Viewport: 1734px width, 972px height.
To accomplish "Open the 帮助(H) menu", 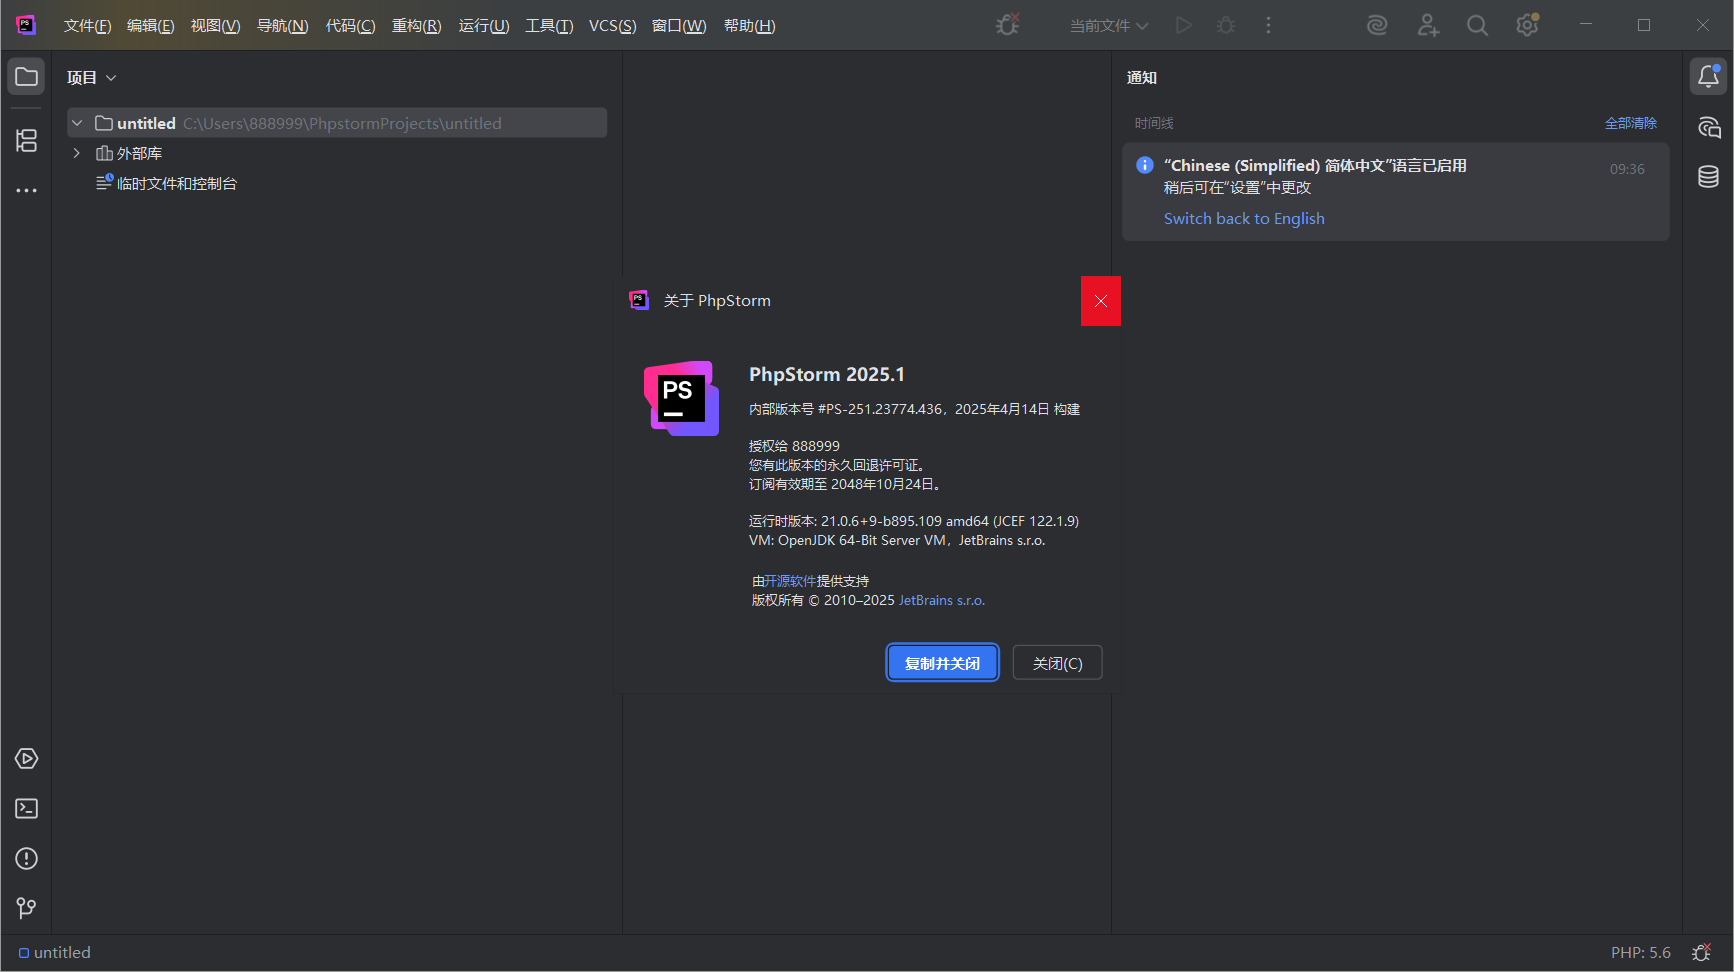I will pos(749,26).
